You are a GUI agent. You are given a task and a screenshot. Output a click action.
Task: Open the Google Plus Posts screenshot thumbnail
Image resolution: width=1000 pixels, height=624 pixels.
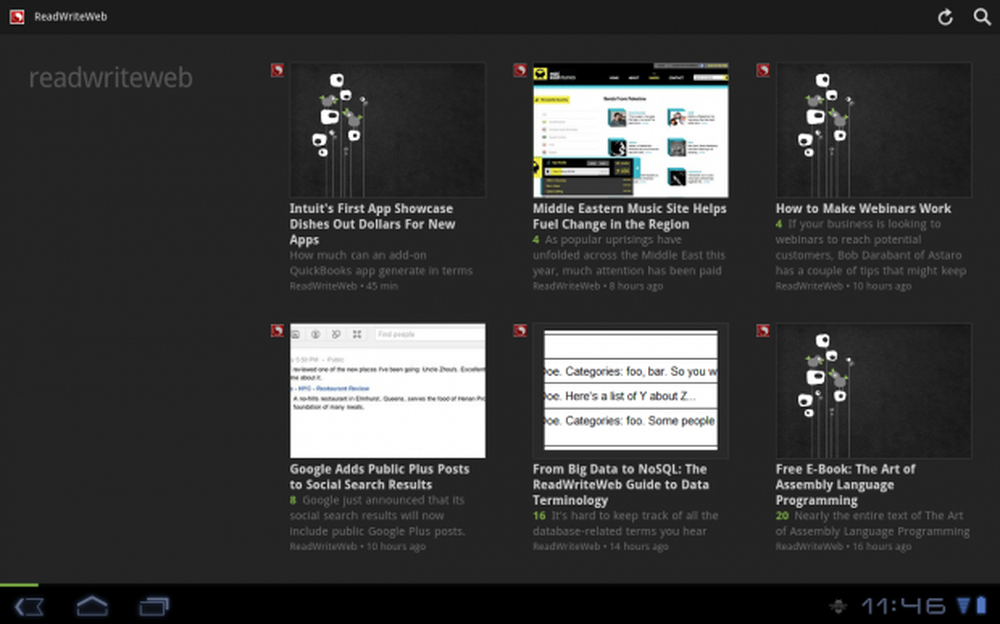click(388, 390)
